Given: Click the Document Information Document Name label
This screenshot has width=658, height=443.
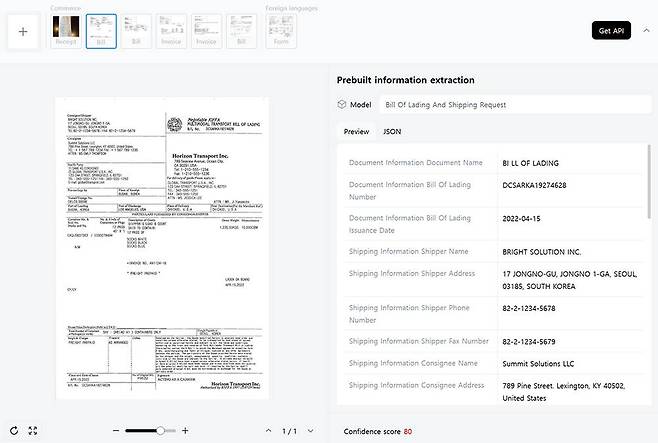Looking at the screenshot, I should [415, 163].
